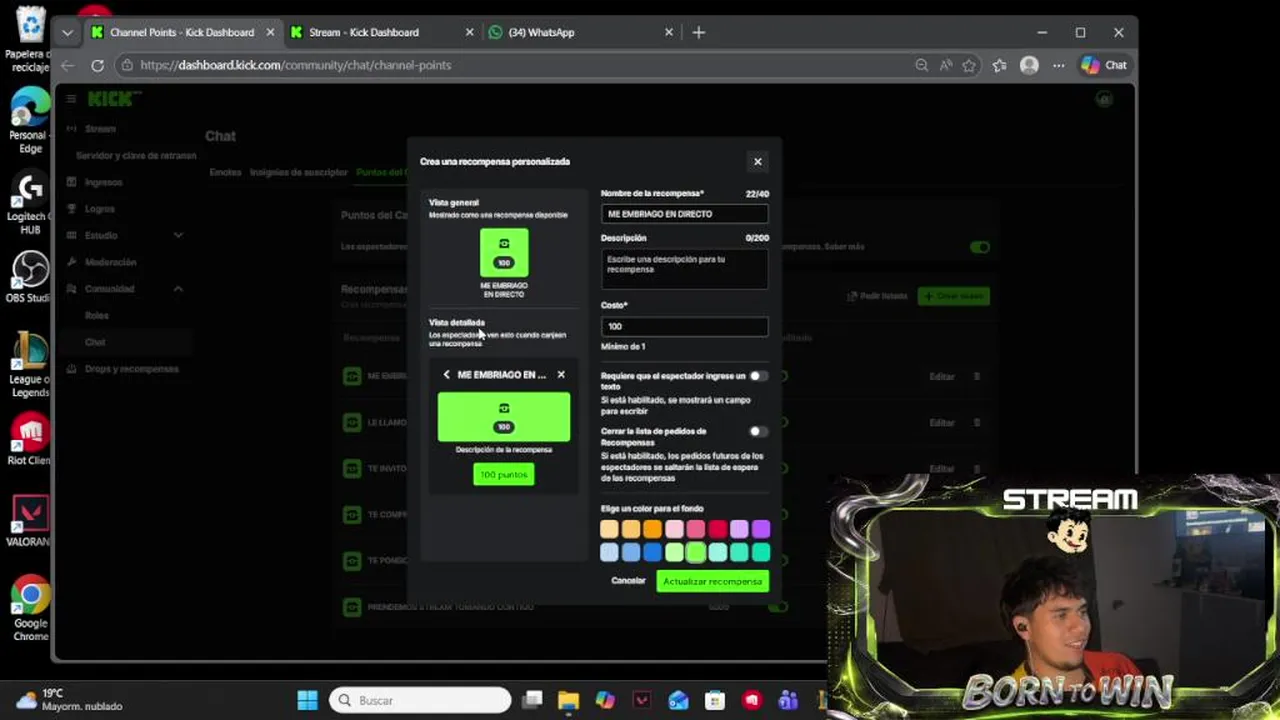The image size is (1280, 720).
Task: Click the browser address bar URL
Action: 295,65
